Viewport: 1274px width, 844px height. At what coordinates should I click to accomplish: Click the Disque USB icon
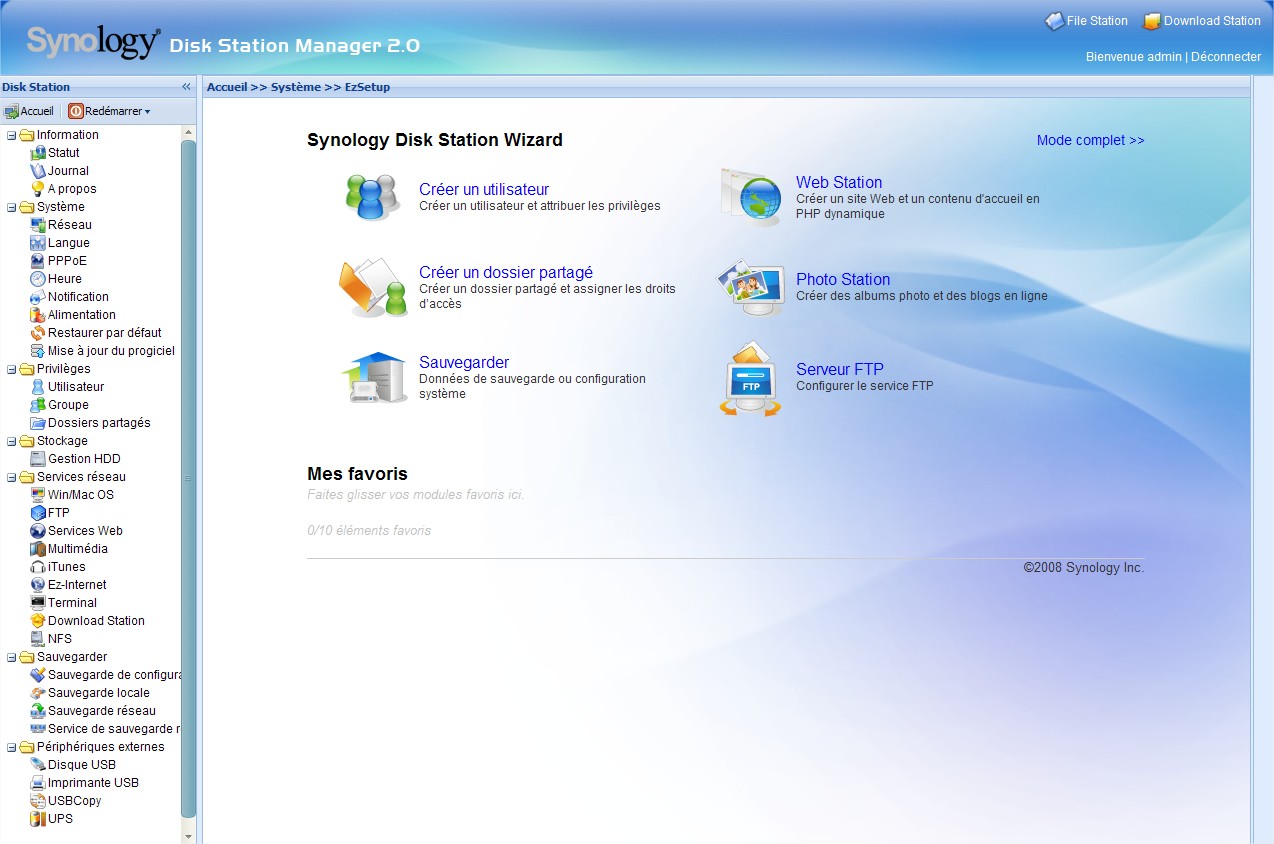pyautogui.click(x=38, y=765)
